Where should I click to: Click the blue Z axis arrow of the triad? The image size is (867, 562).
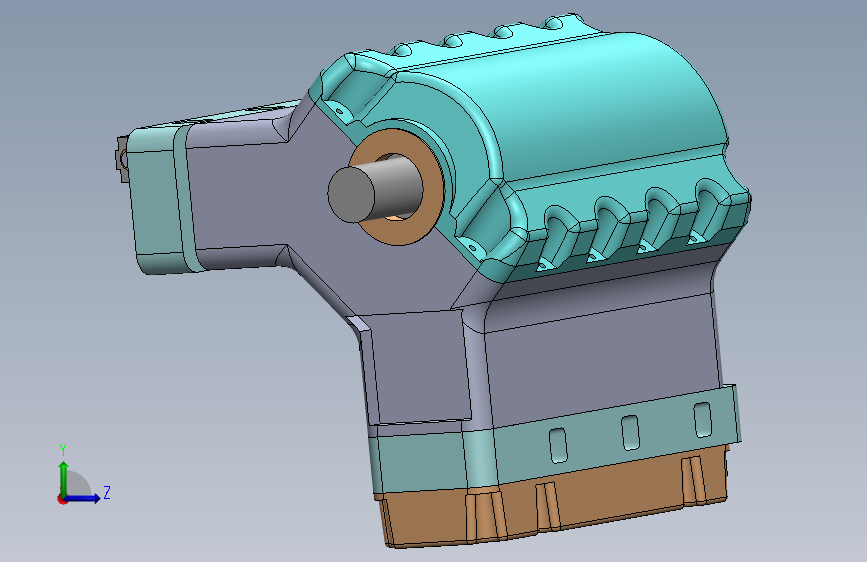point(84,498)
